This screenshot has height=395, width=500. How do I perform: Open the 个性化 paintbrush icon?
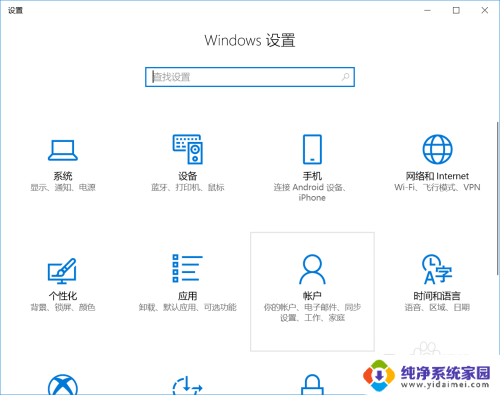click(62, 271)
